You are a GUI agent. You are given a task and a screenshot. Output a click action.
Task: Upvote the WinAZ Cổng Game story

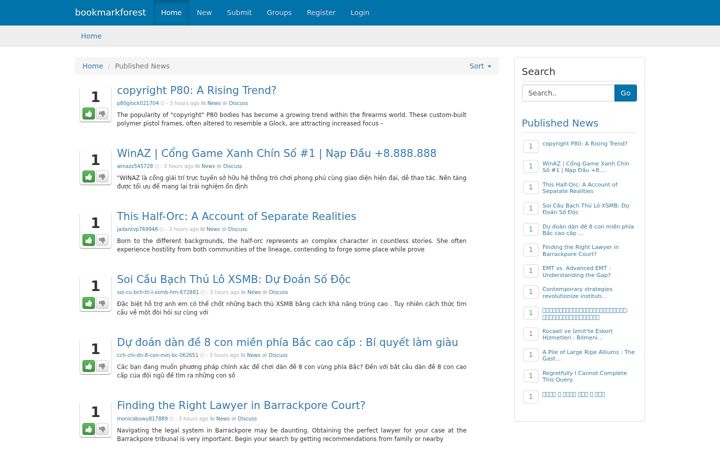point(89,177)
